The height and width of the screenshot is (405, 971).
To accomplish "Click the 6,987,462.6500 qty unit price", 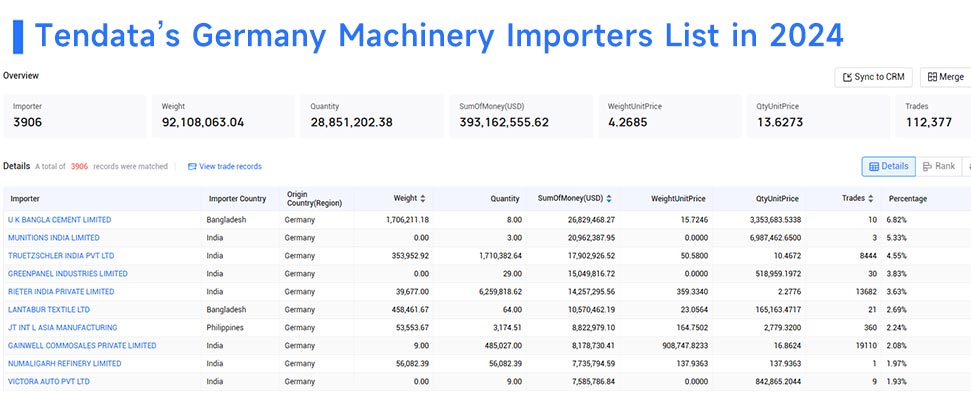I will [x=775, y=238].
